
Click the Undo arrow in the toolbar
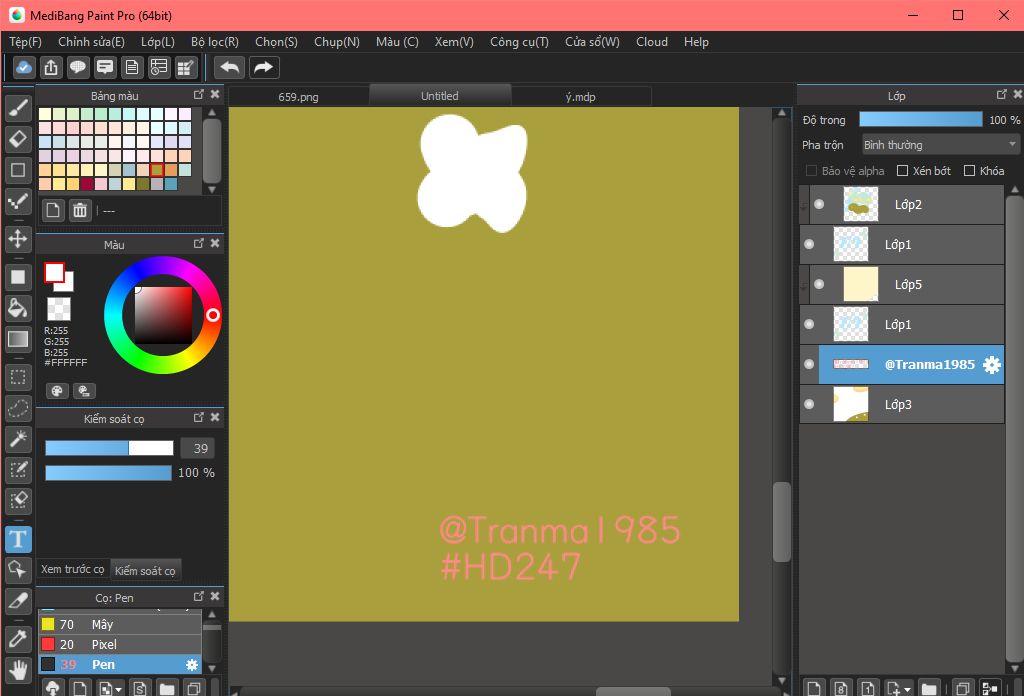(x=230, y=67)
